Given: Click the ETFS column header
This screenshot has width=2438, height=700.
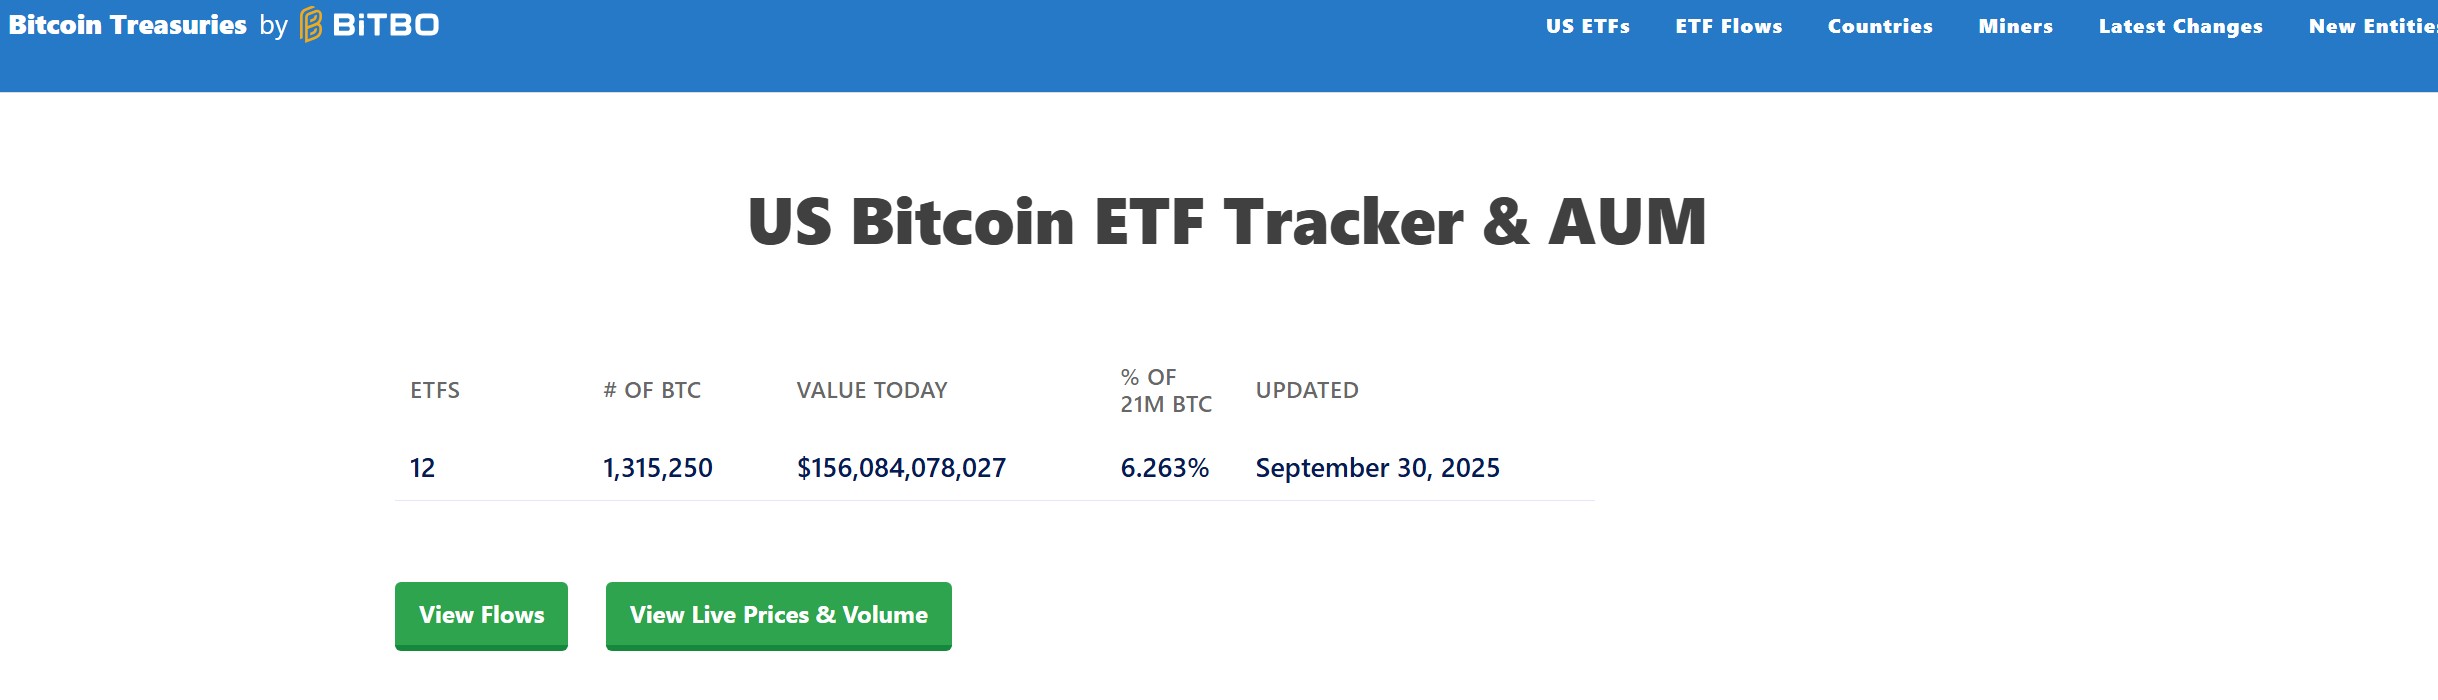Looking at the screenshot, I should [435, 390].
